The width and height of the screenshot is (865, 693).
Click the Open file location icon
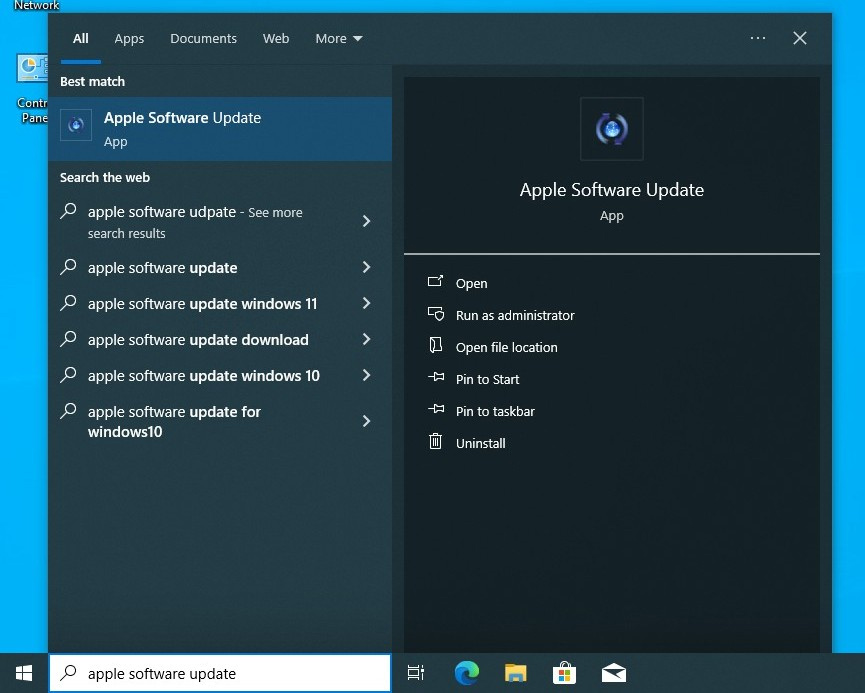click(x=436, y=345)
